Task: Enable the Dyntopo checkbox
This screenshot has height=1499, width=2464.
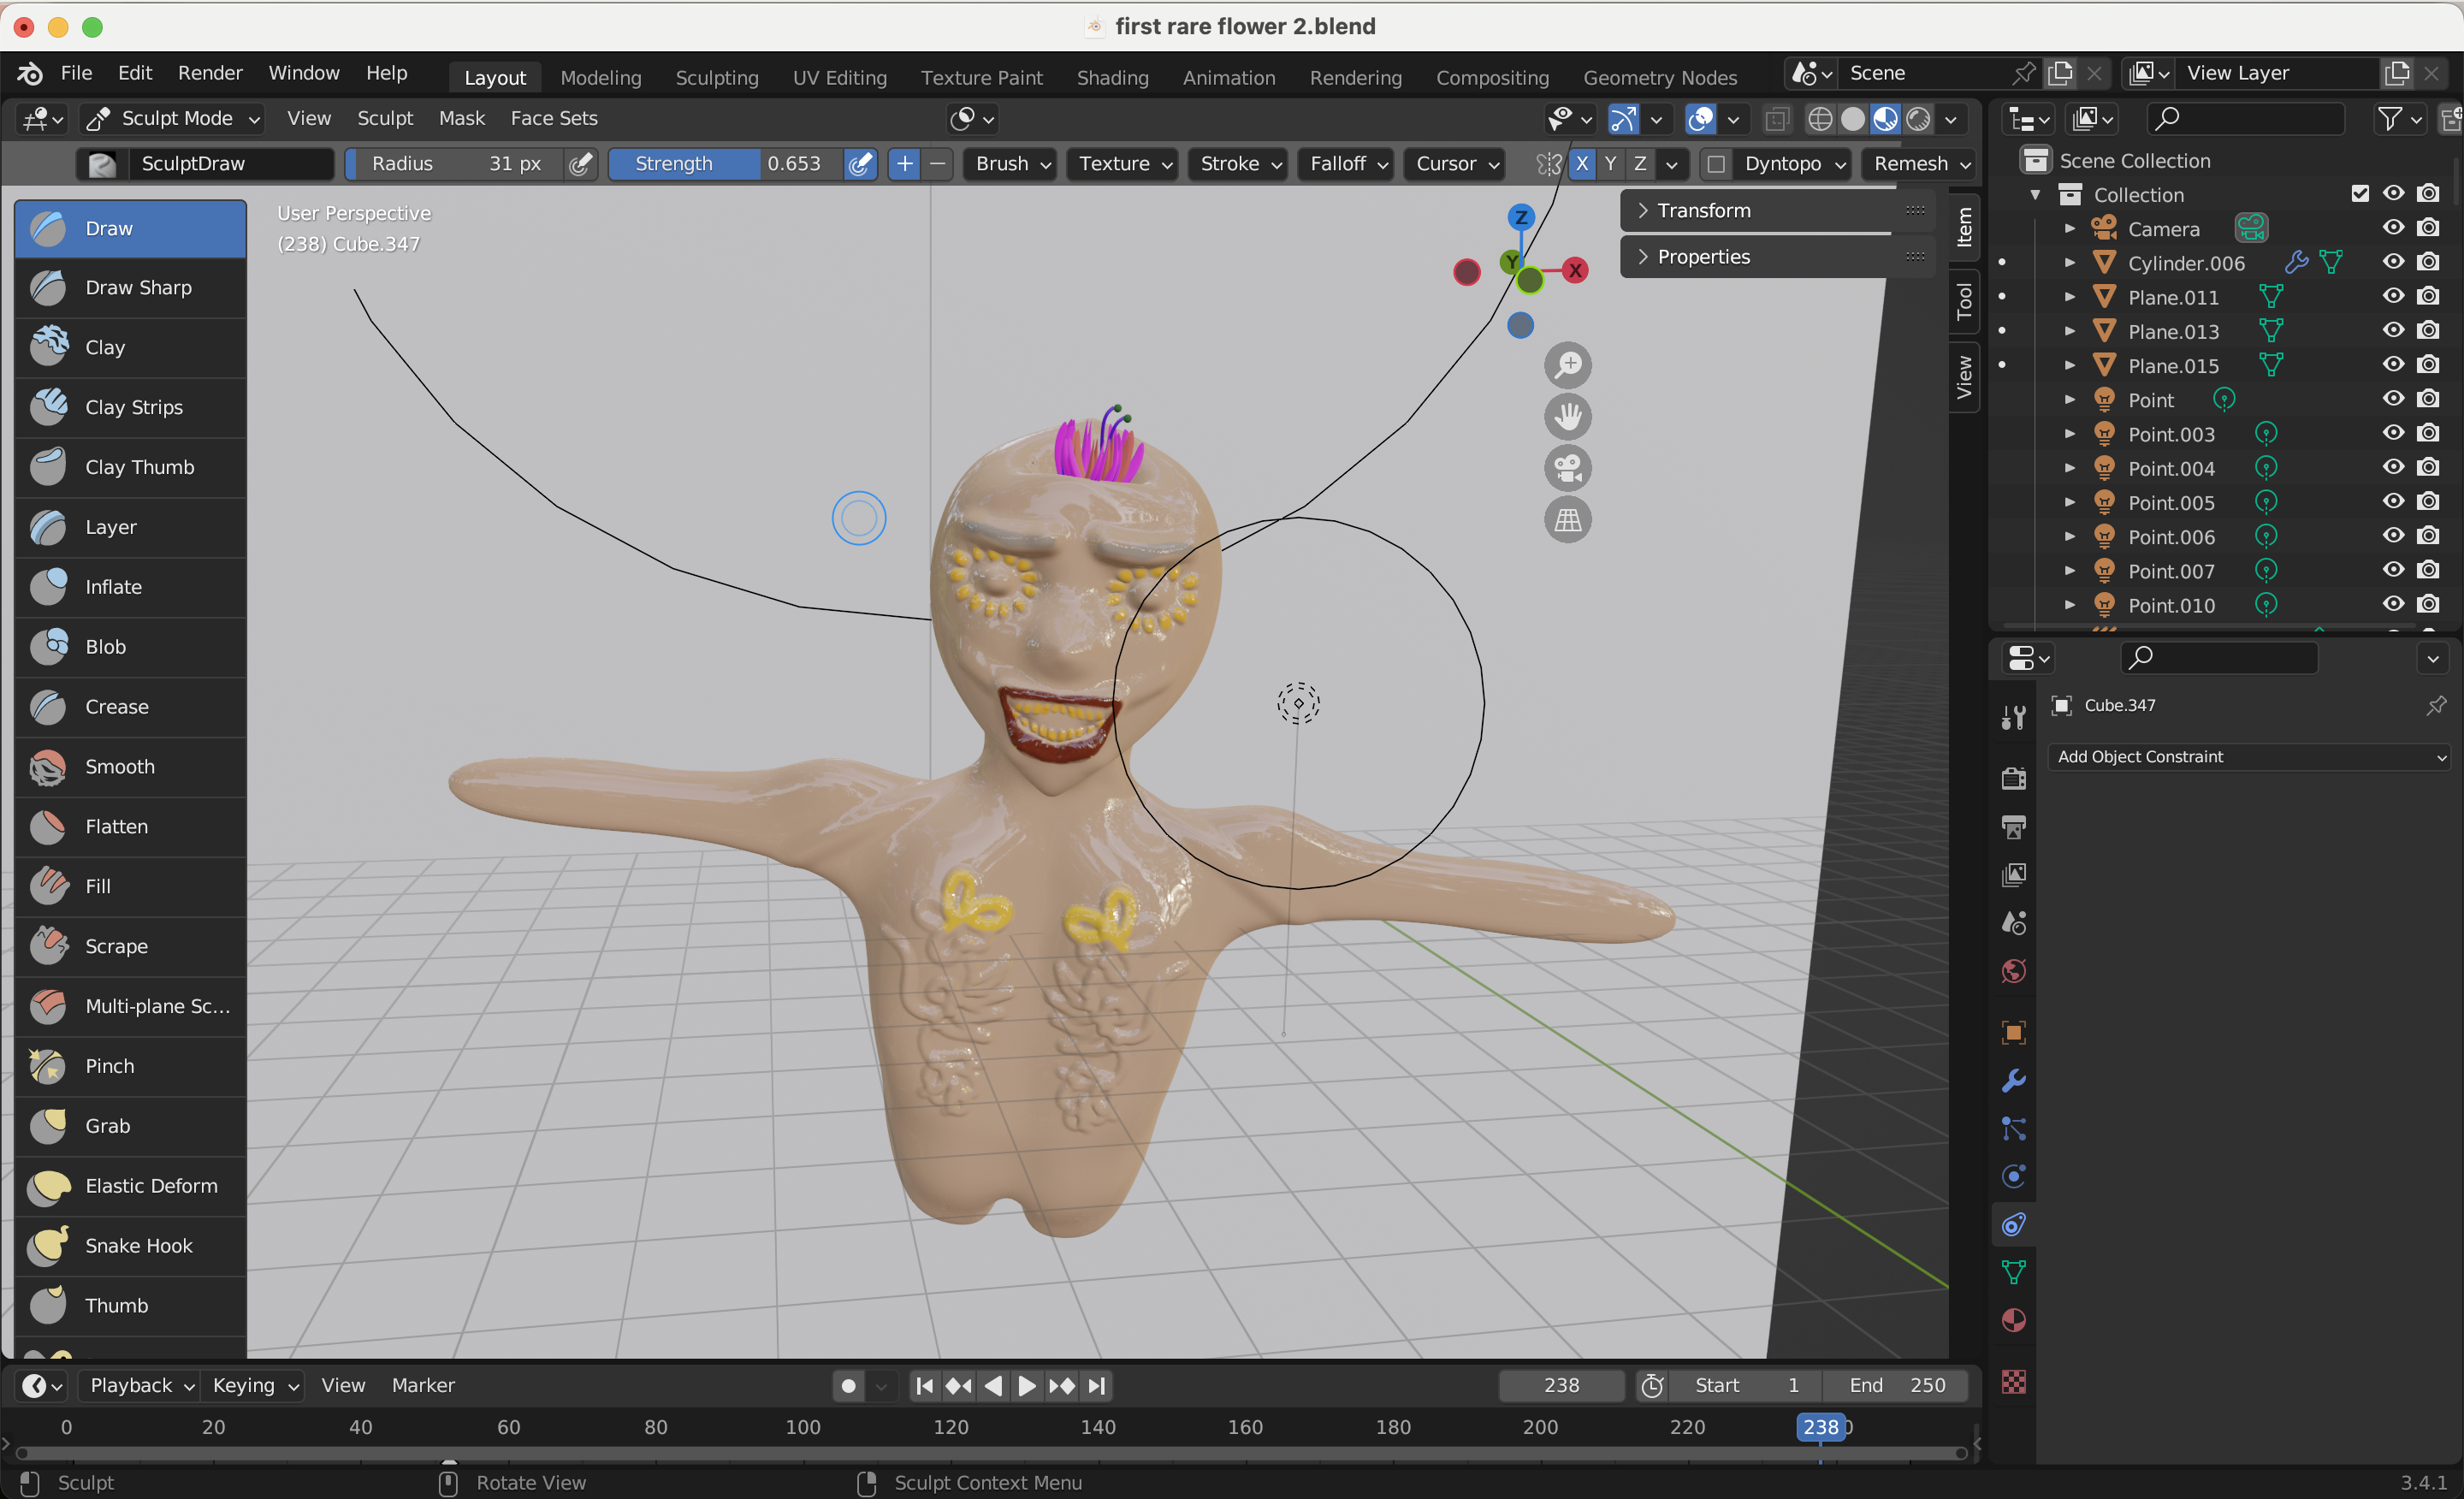Action: click(1716, 164)
